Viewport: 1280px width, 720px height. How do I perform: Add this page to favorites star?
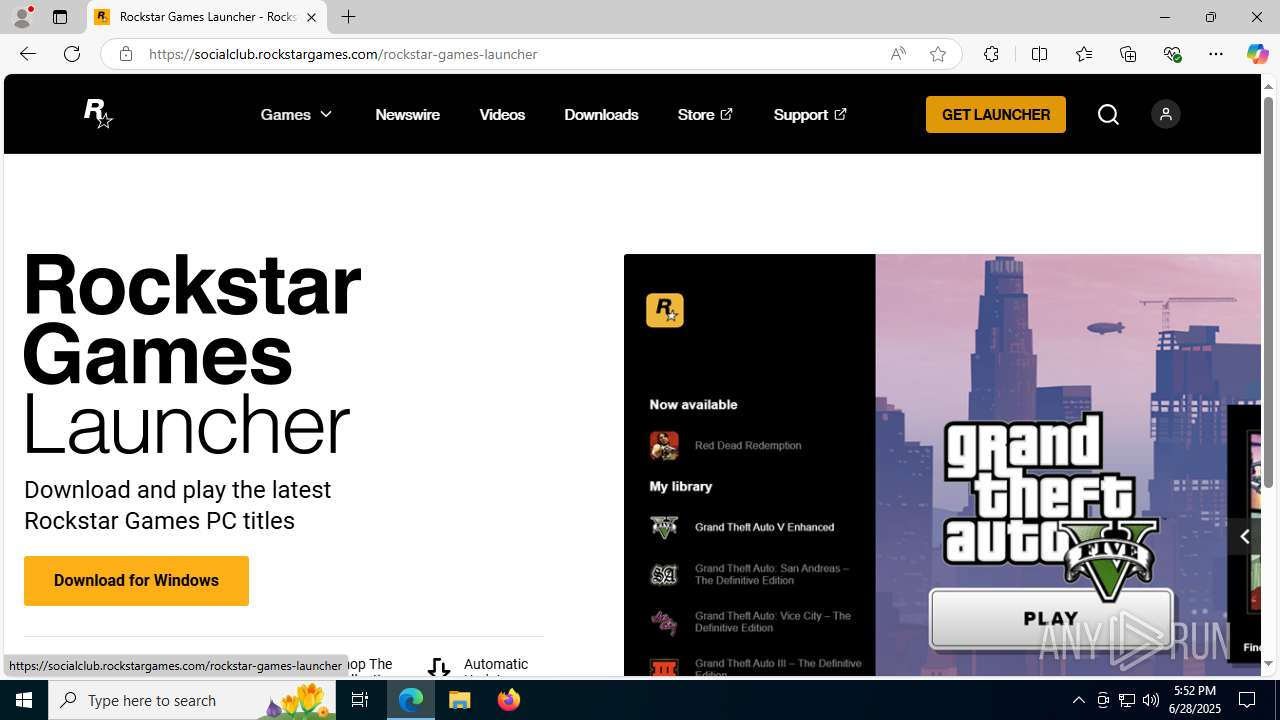coord(938,54)
